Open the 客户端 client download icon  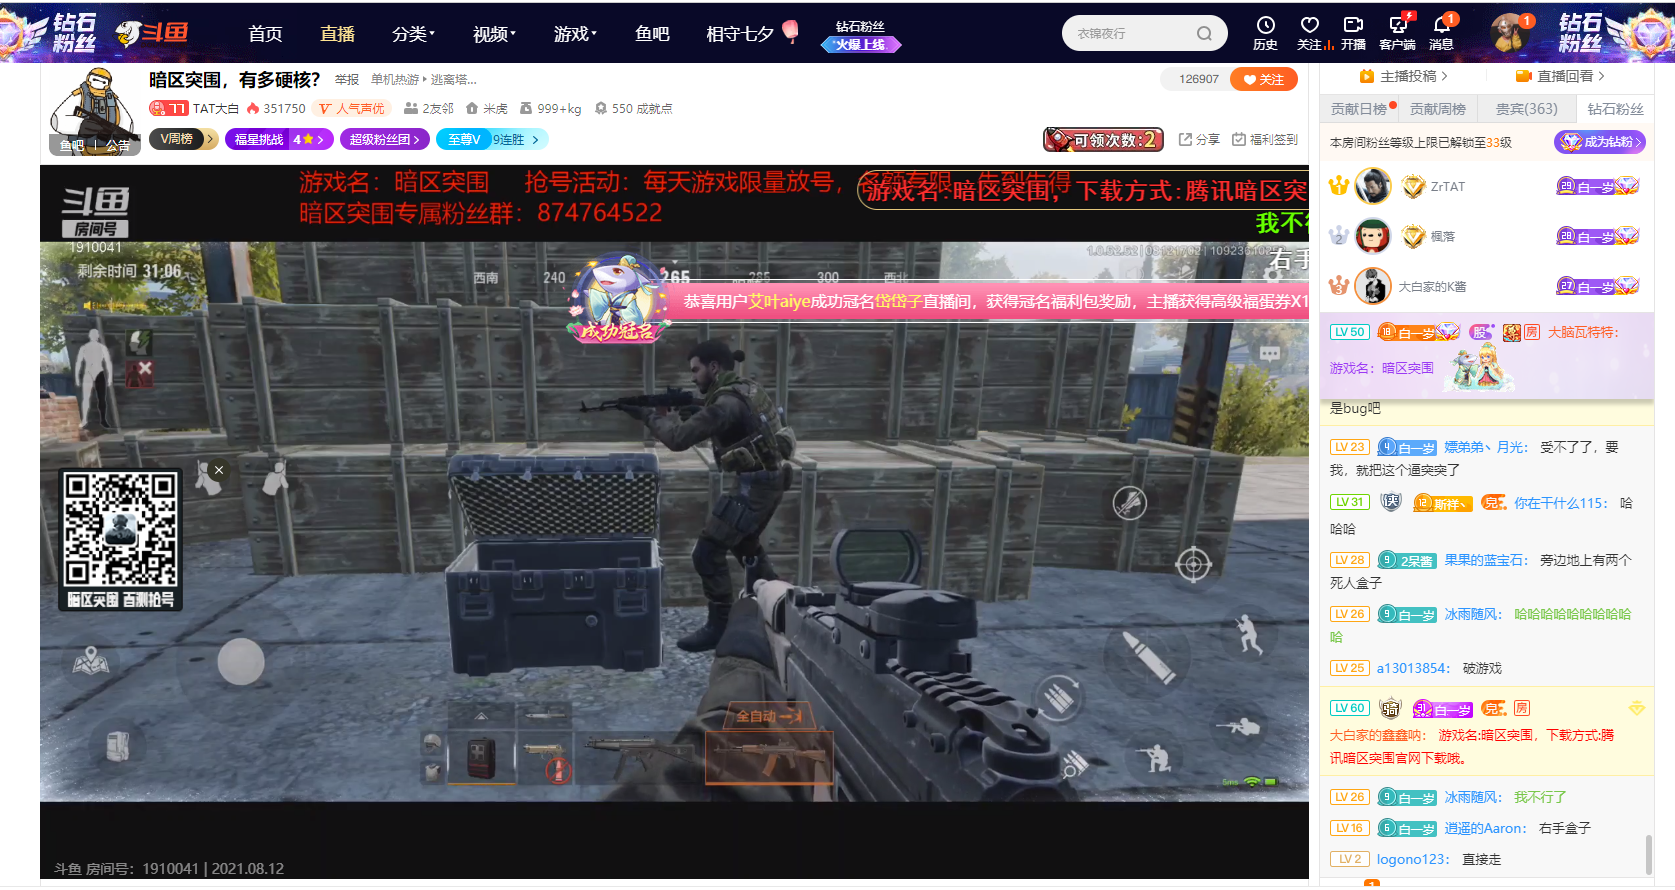(x=1397, y=26)
